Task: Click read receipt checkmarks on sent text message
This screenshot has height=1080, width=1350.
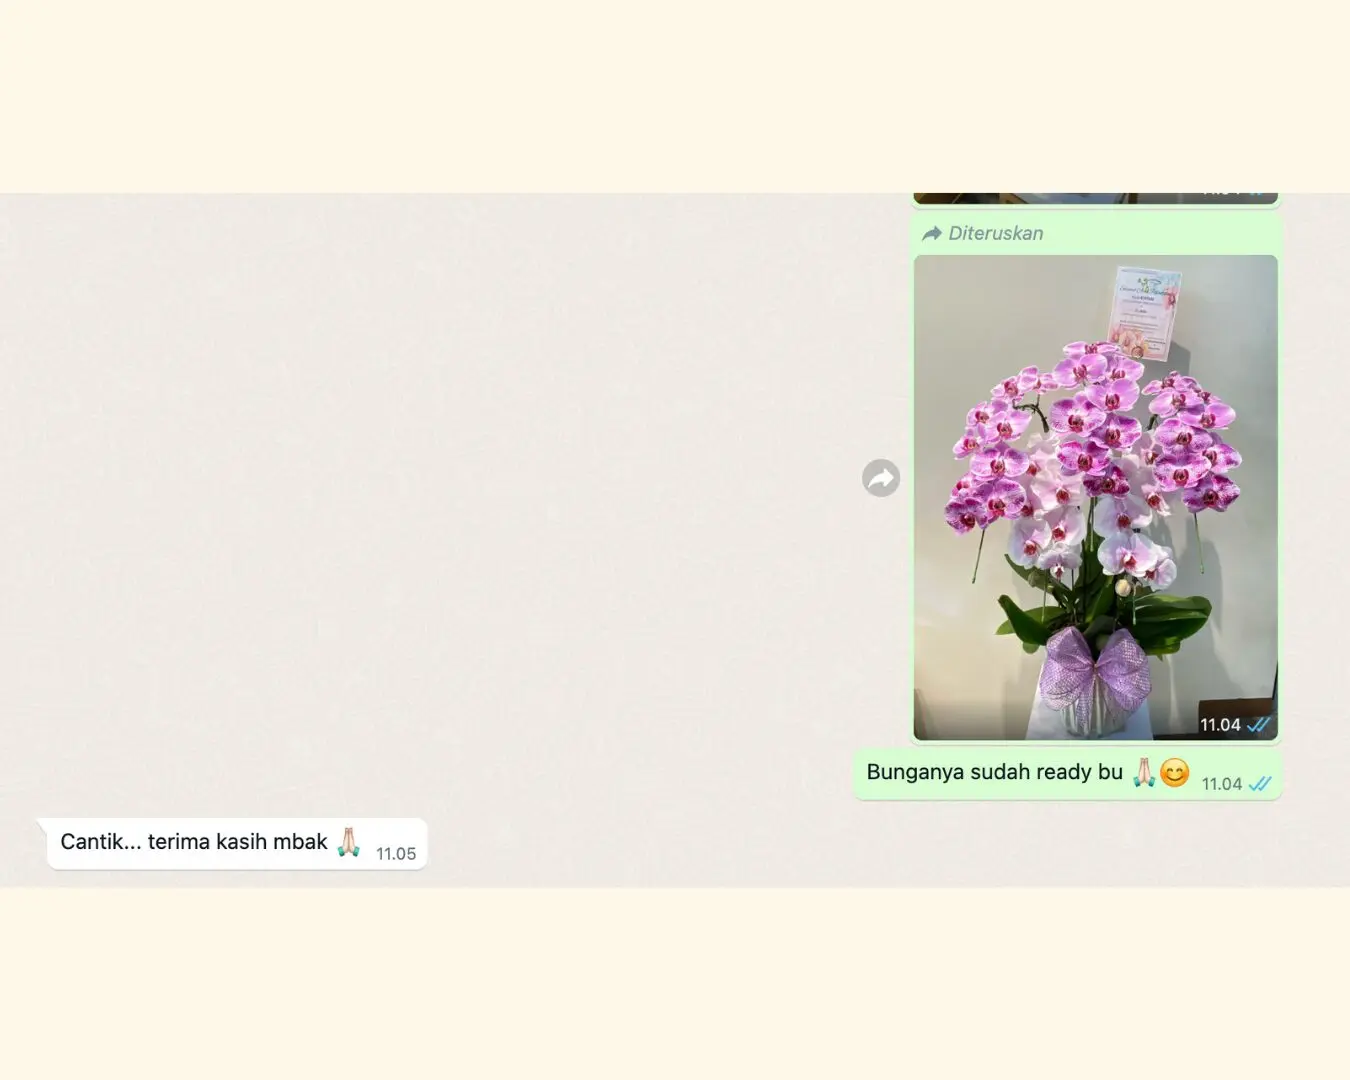Action: pyautogui.click(x=1259, y=784)
